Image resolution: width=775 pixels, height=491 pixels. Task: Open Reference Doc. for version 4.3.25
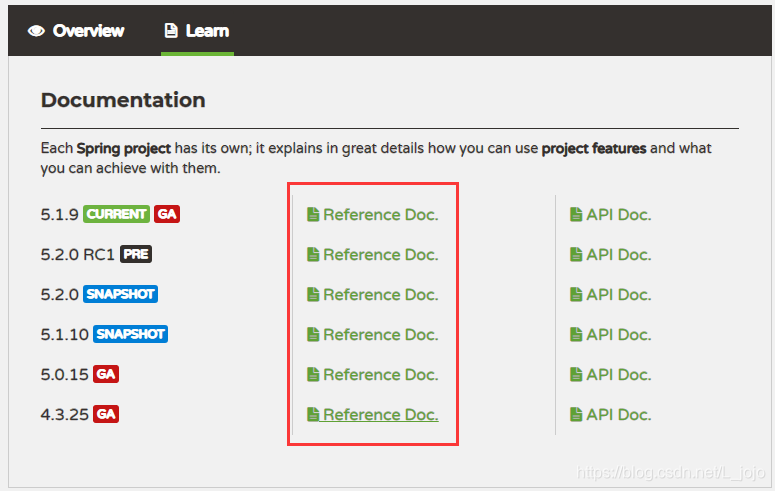pyautogui.click(x=373, y=414)
